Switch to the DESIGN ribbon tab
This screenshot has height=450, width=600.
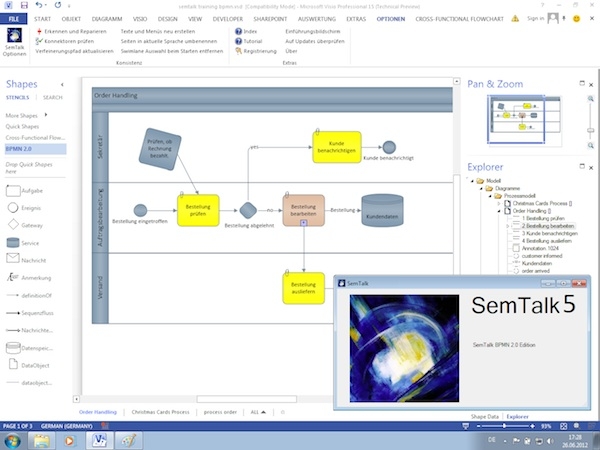tap(167, 19)
